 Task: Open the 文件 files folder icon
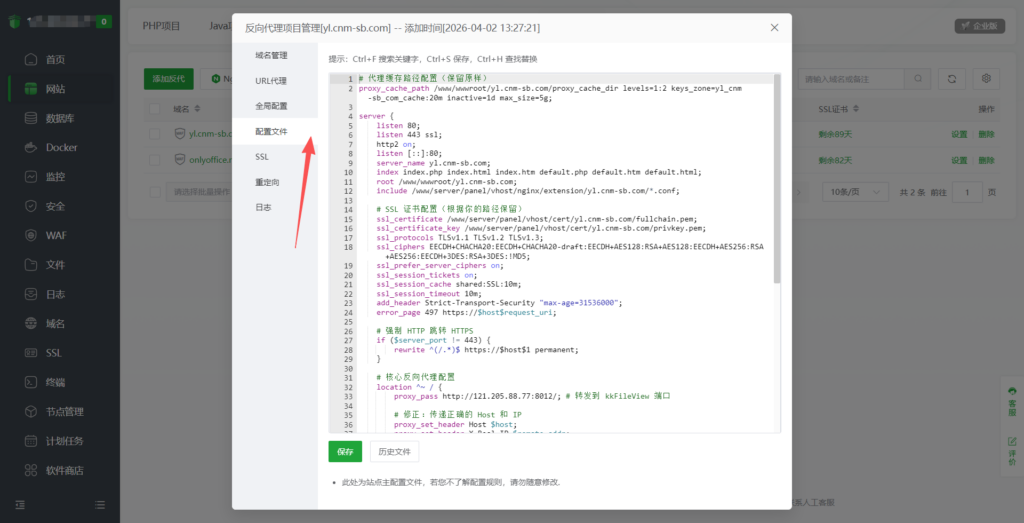[31, 265]
